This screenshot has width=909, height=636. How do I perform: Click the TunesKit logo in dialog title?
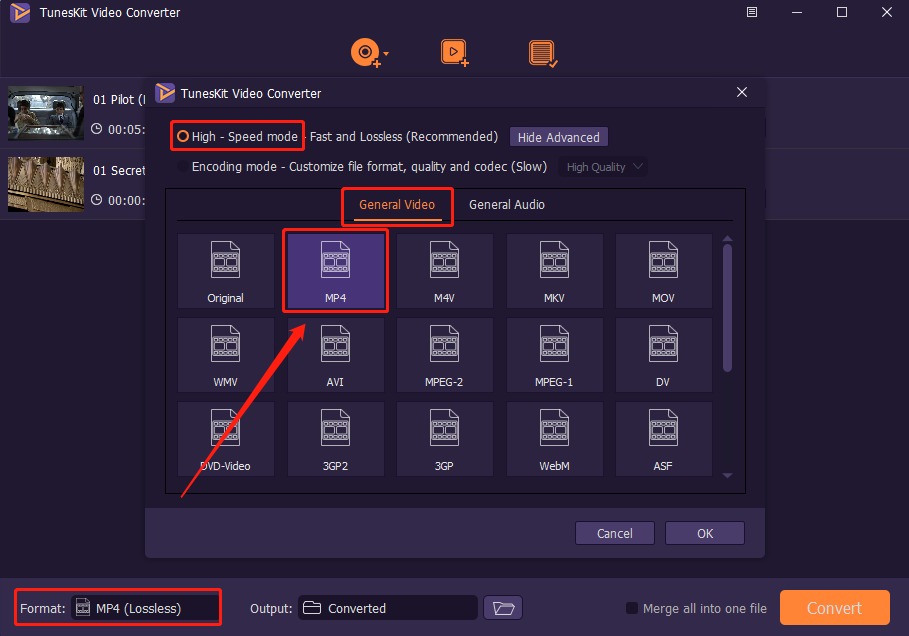tap(165, 93)
